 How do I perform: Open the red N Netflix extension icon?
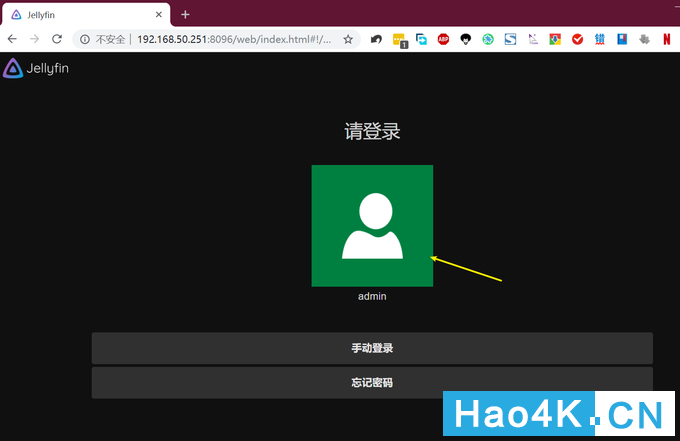coord(667,39)
